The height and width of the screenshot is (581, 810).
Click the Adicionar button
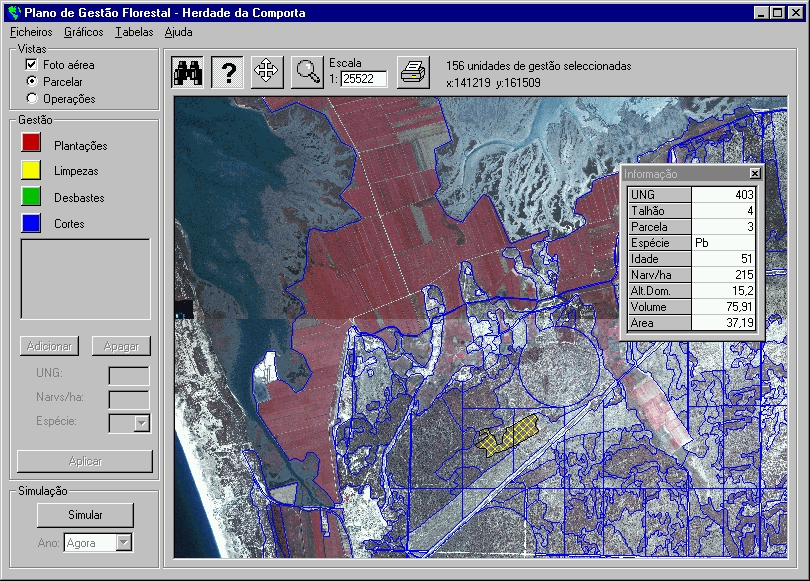[x=50, y=346]
